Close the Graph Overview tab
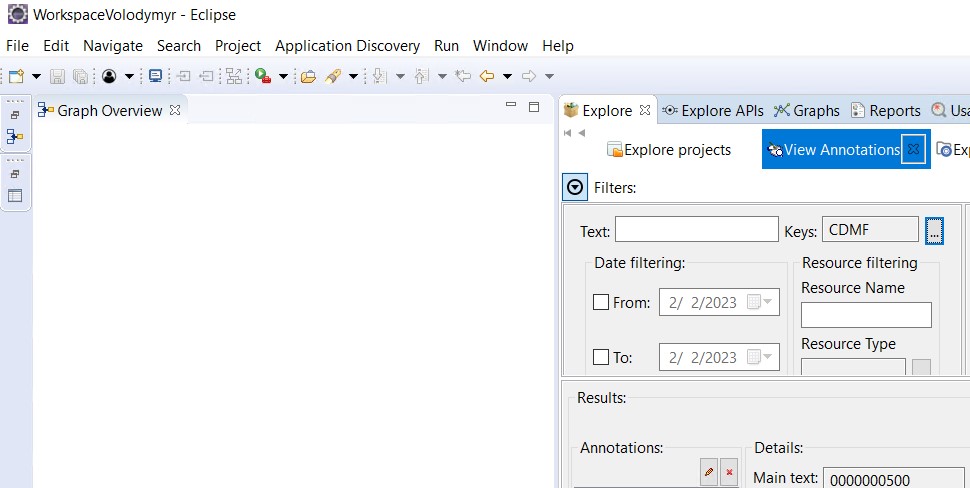 175,110
